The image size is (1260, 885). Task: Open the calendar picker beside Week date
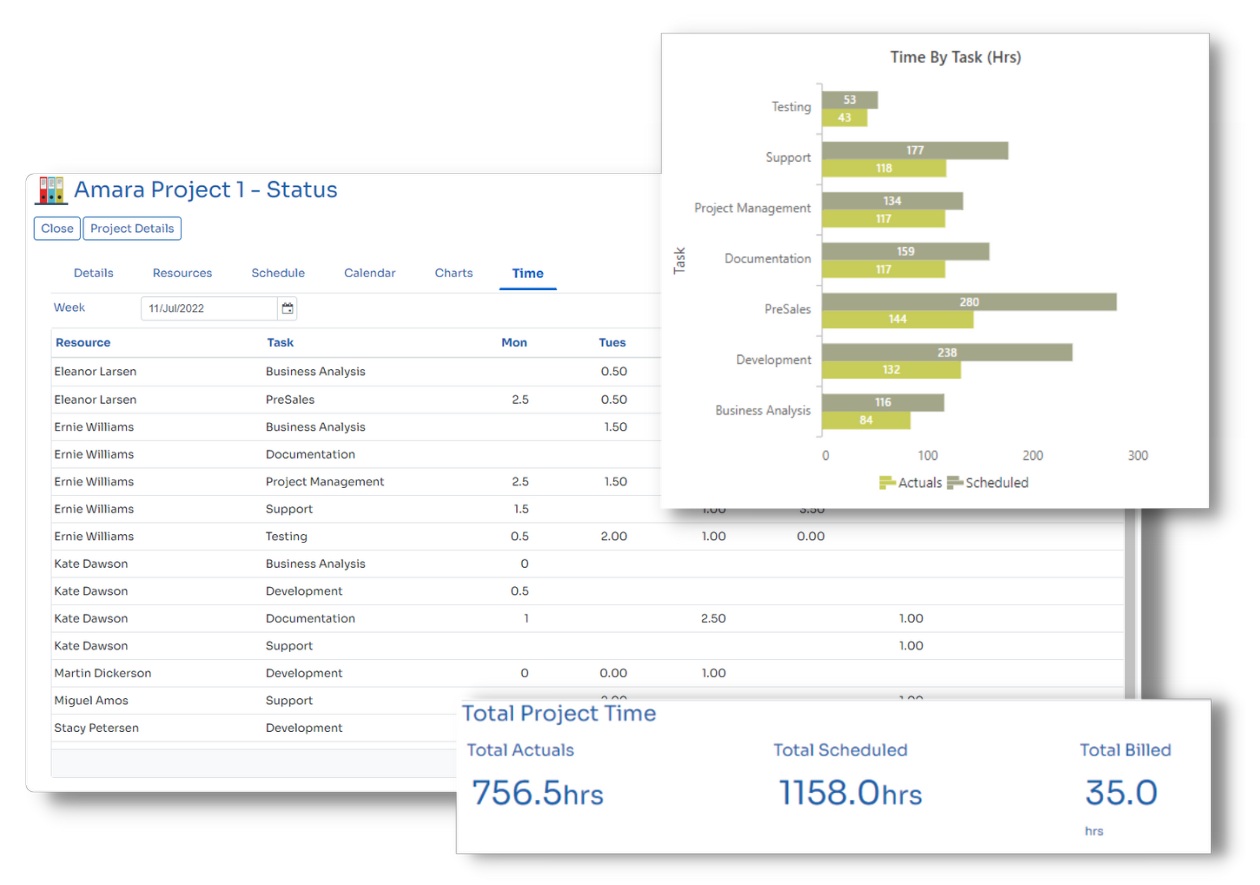[288, 308]
